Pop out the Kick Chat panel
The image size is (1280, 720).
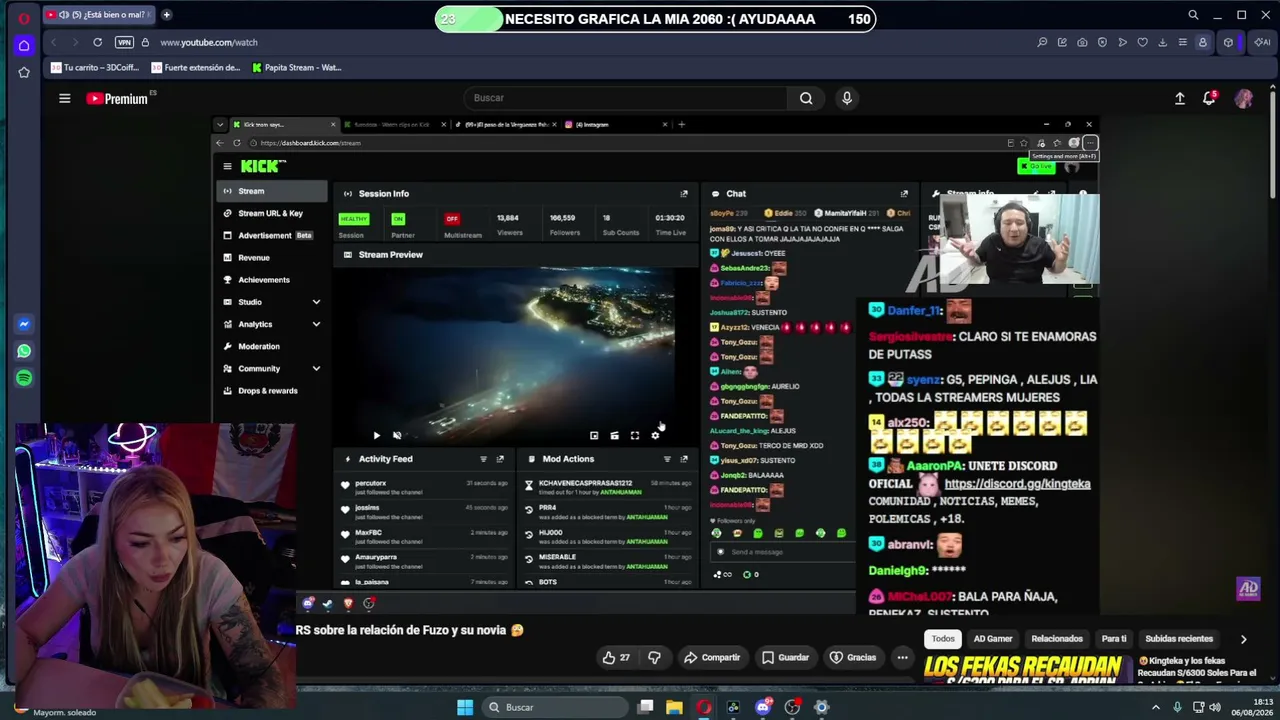pyautogui.click(x=904, y=193)
